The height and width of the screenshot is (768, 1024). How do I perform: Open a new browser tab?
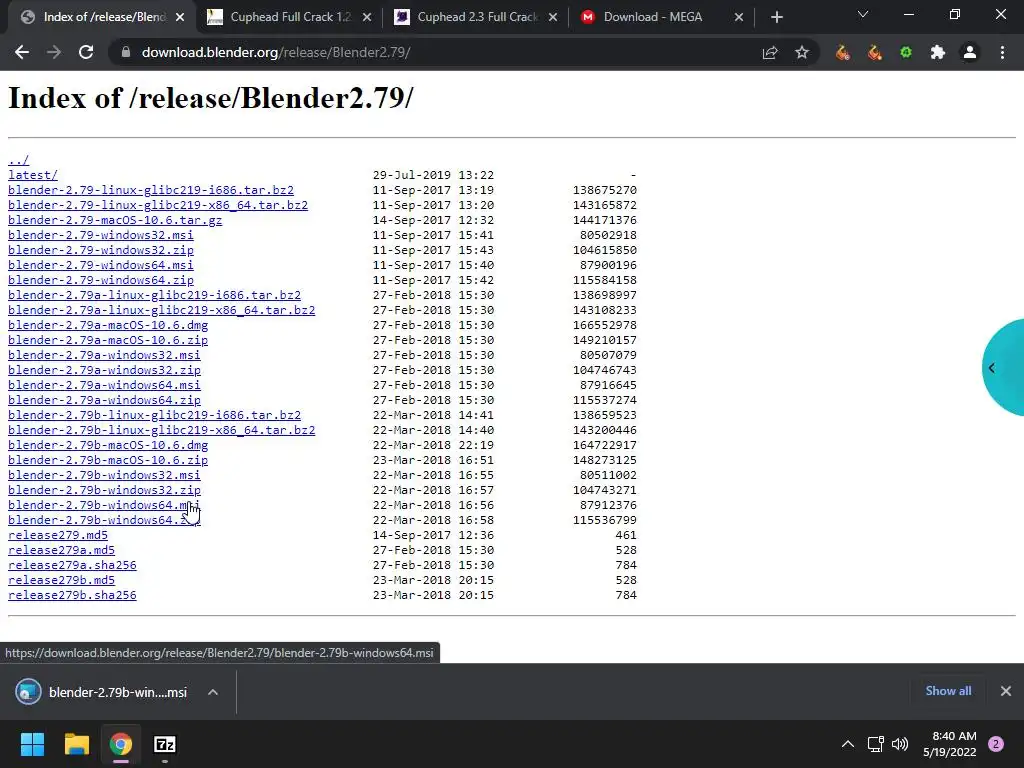point(776,17)
